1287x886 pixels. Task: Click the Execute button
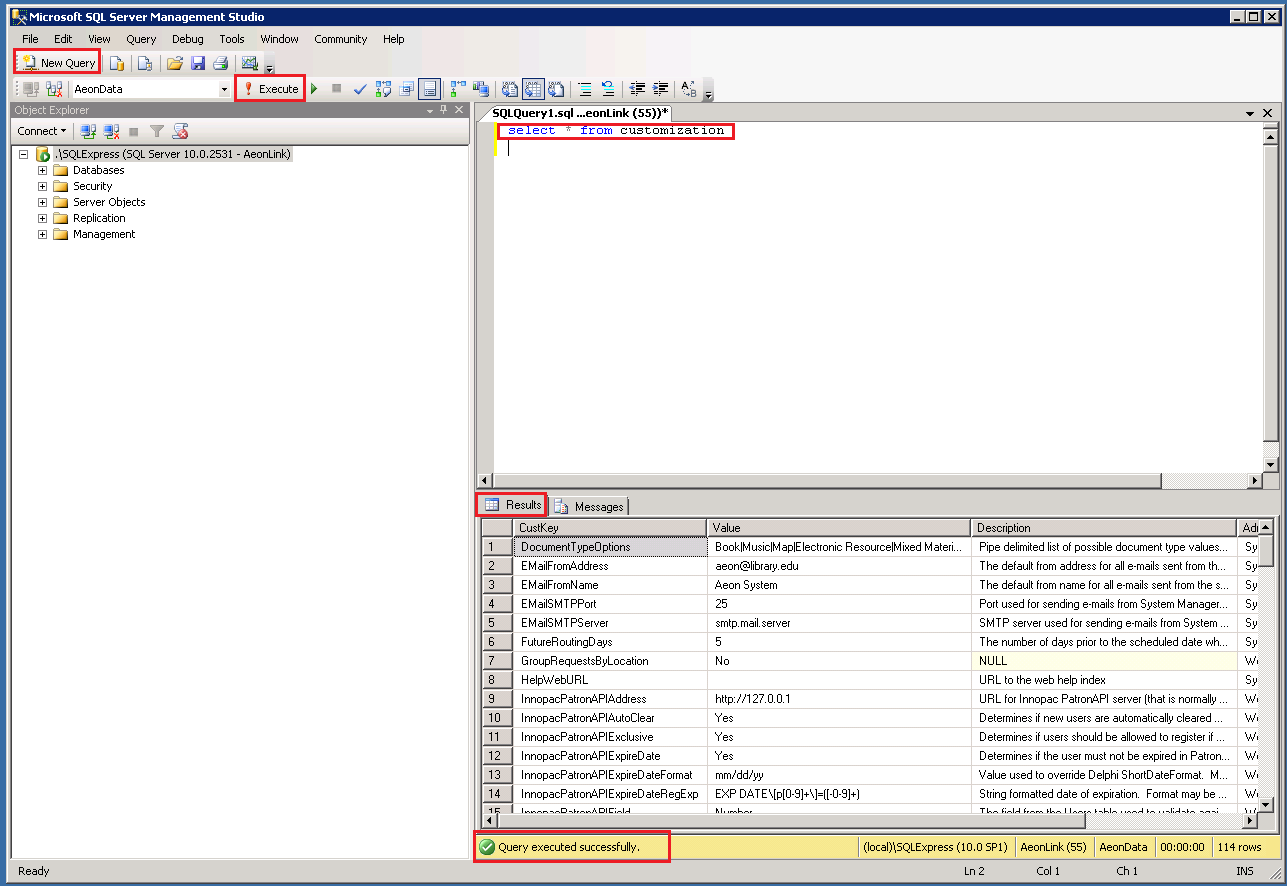point(270,89)
